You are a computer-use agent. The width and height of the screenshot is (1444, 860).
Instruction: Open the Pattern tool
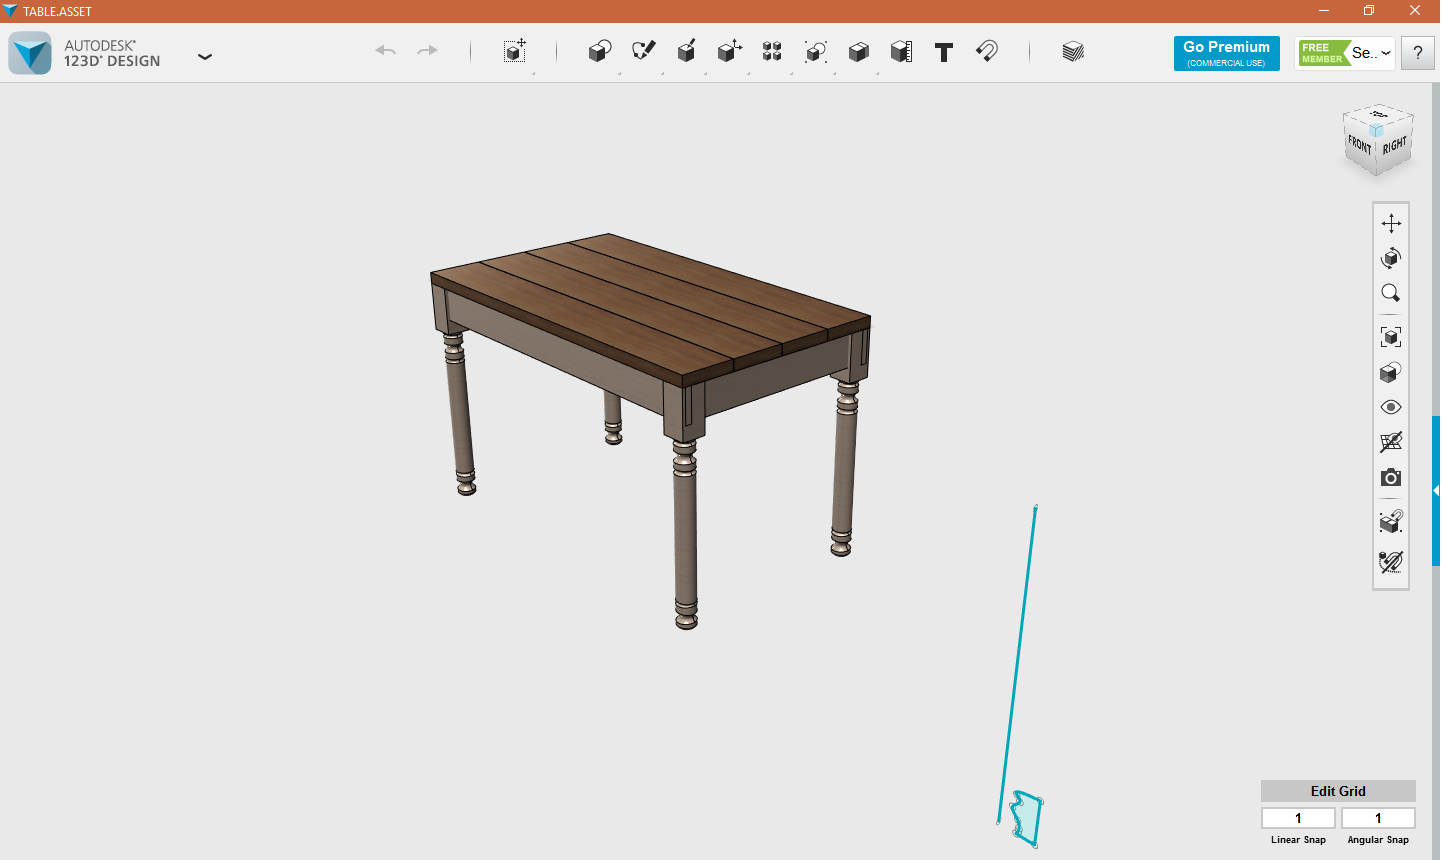(x=771, y=52)
